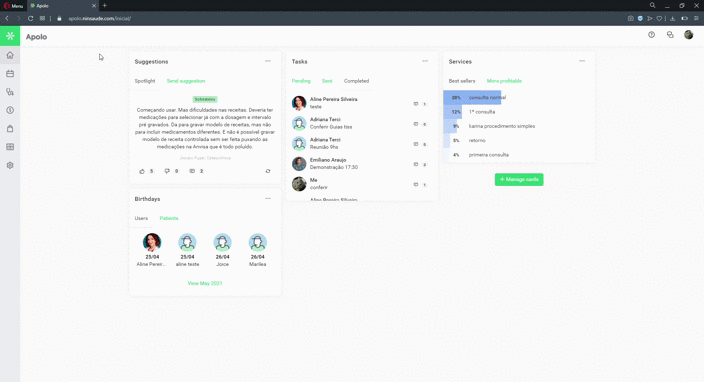This screenshot has height=382, width=704.
Task: Open the shopping bag icon in sidebar
Action: click(x=10, y=129)
